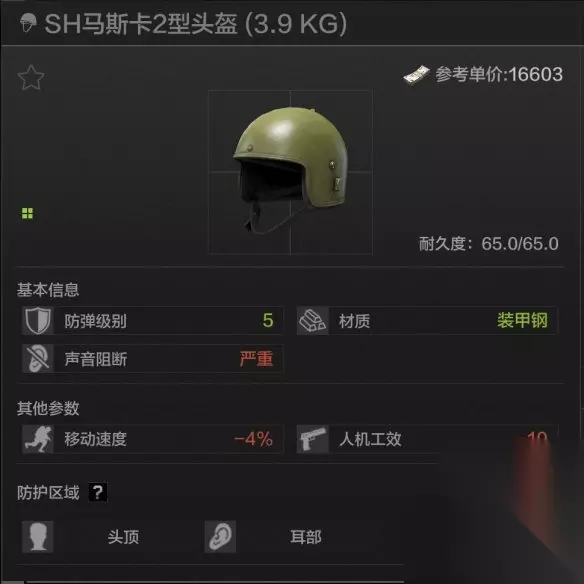The width and height of the screenshot is (584, 584).
Task: Click the 防弹级别 row showing 5
Action: [x=152, y=321]
